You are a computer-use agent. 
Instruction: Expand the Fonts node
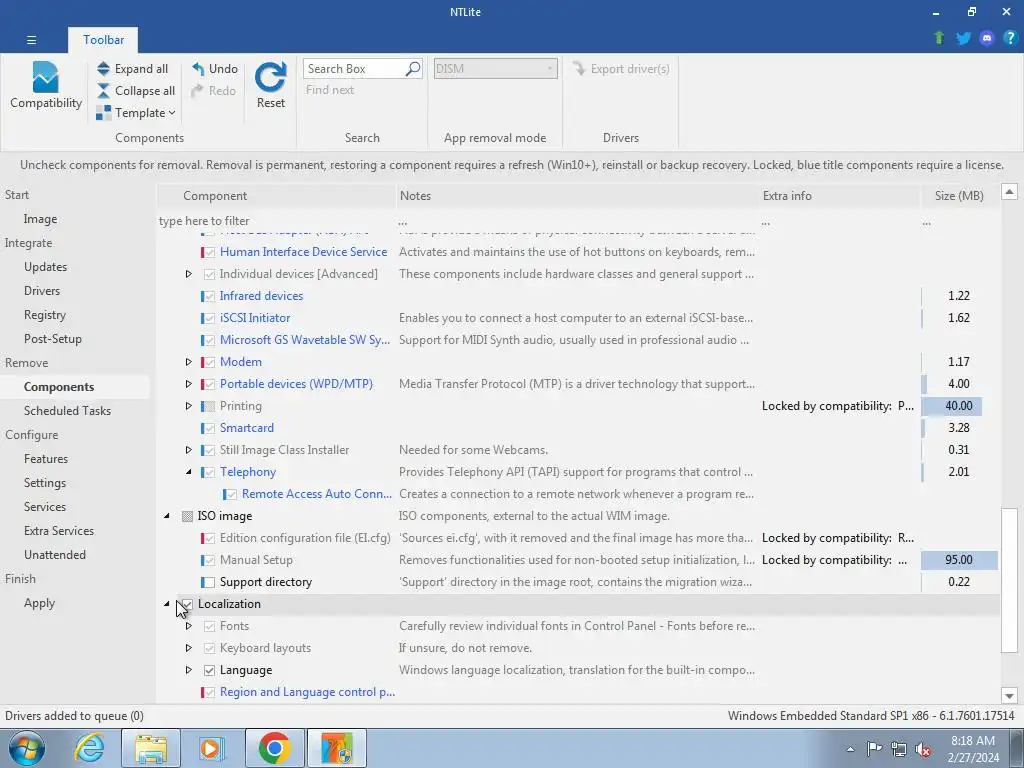(188, 626)
